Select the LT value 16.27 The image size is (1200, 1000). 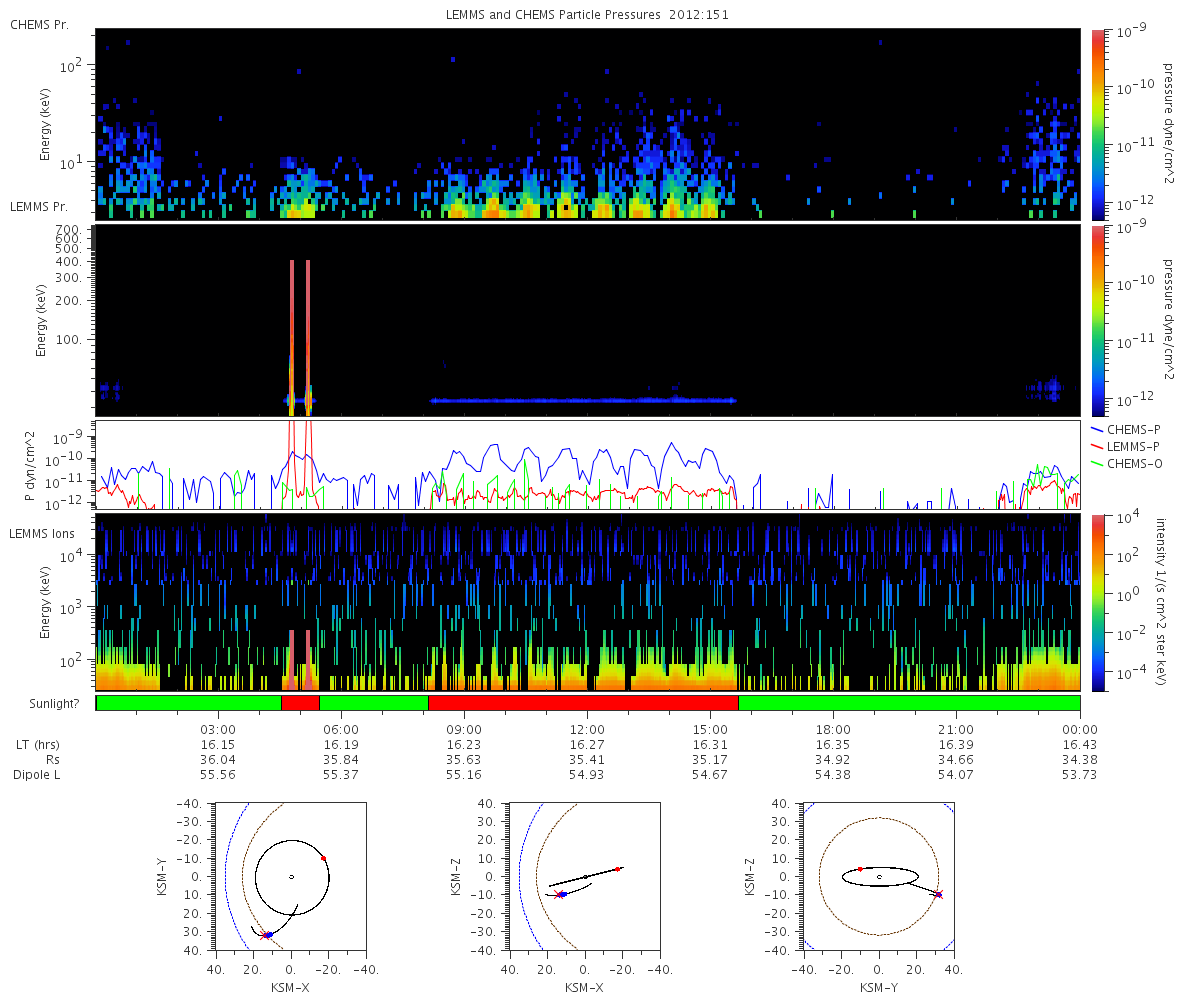pos(587,745)
